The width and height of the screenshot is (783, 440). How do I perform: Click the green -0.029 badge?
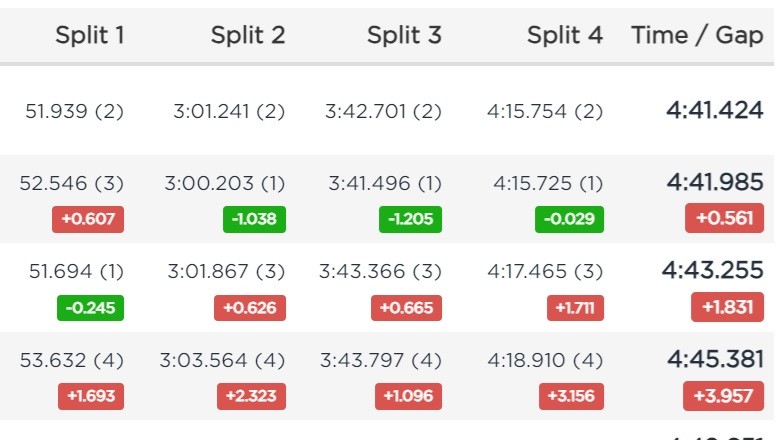click(569, 219)
